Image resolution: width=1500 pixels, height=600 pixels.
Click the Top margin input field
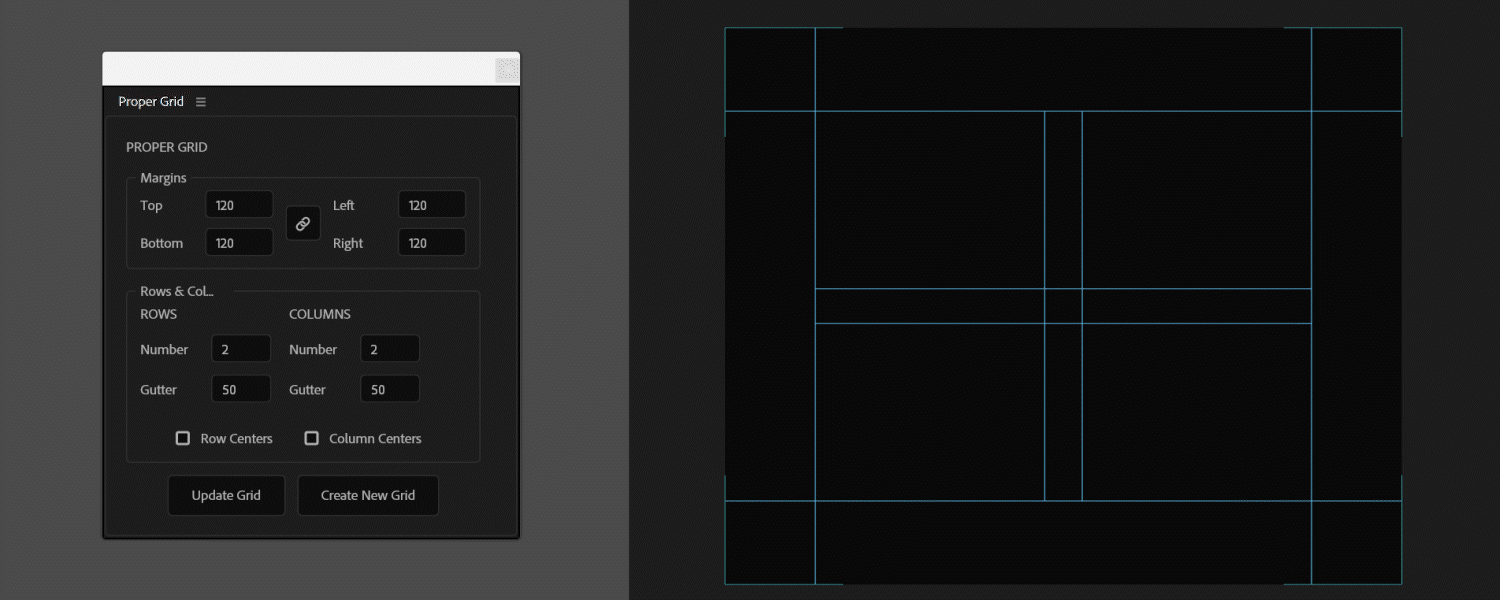[x=239, y=205]
